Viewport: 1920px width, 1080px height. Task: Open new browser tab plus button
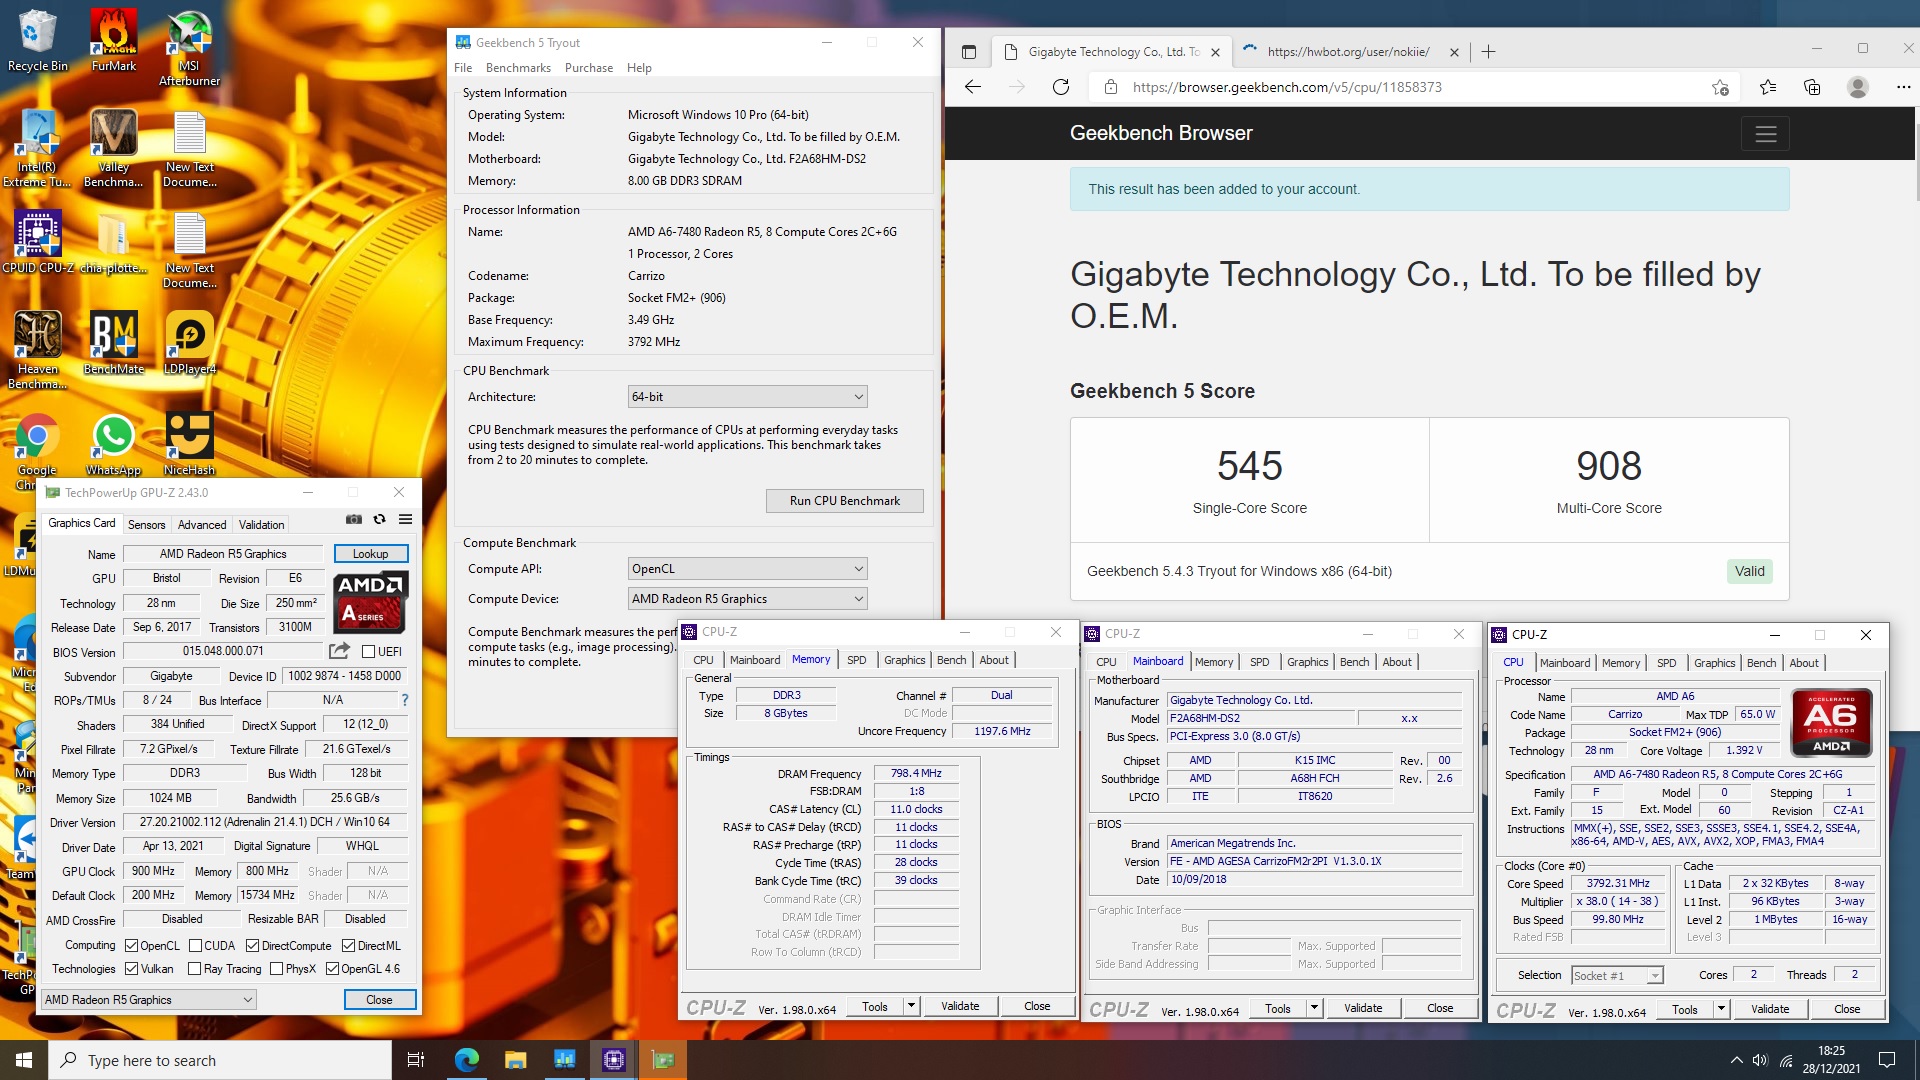tap(1488, 52)
